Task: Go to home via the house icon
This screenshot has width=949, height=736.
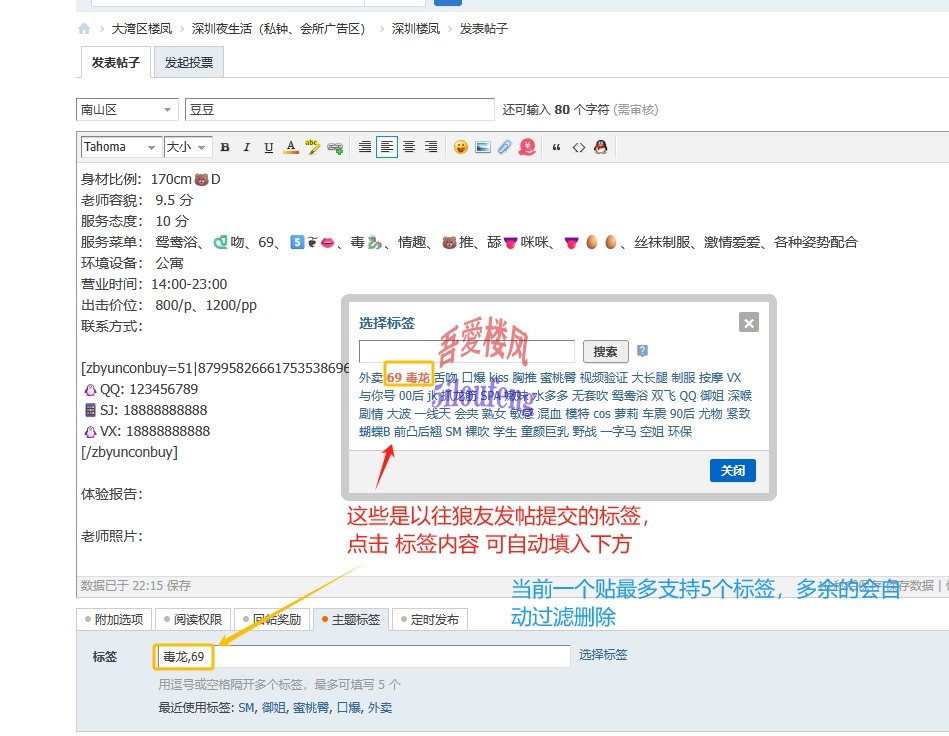Action: coord(84,28)
